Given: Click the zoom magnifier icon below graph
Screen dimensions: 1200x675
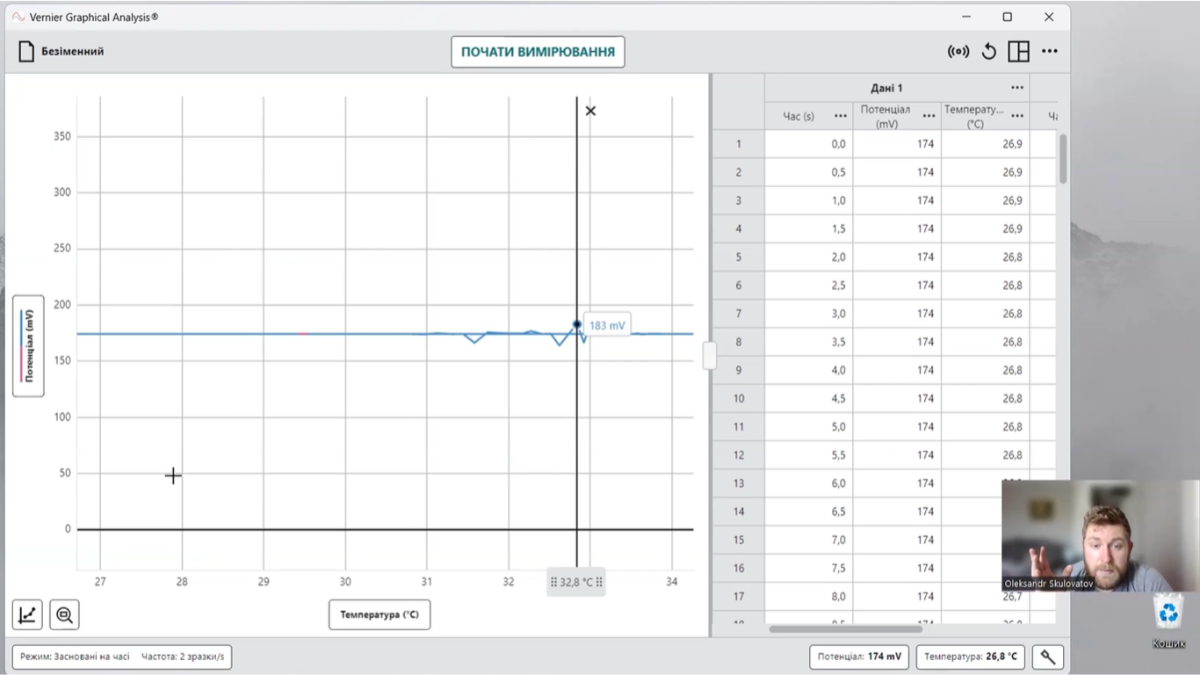Looking at the screenshot, I should 64,615.
